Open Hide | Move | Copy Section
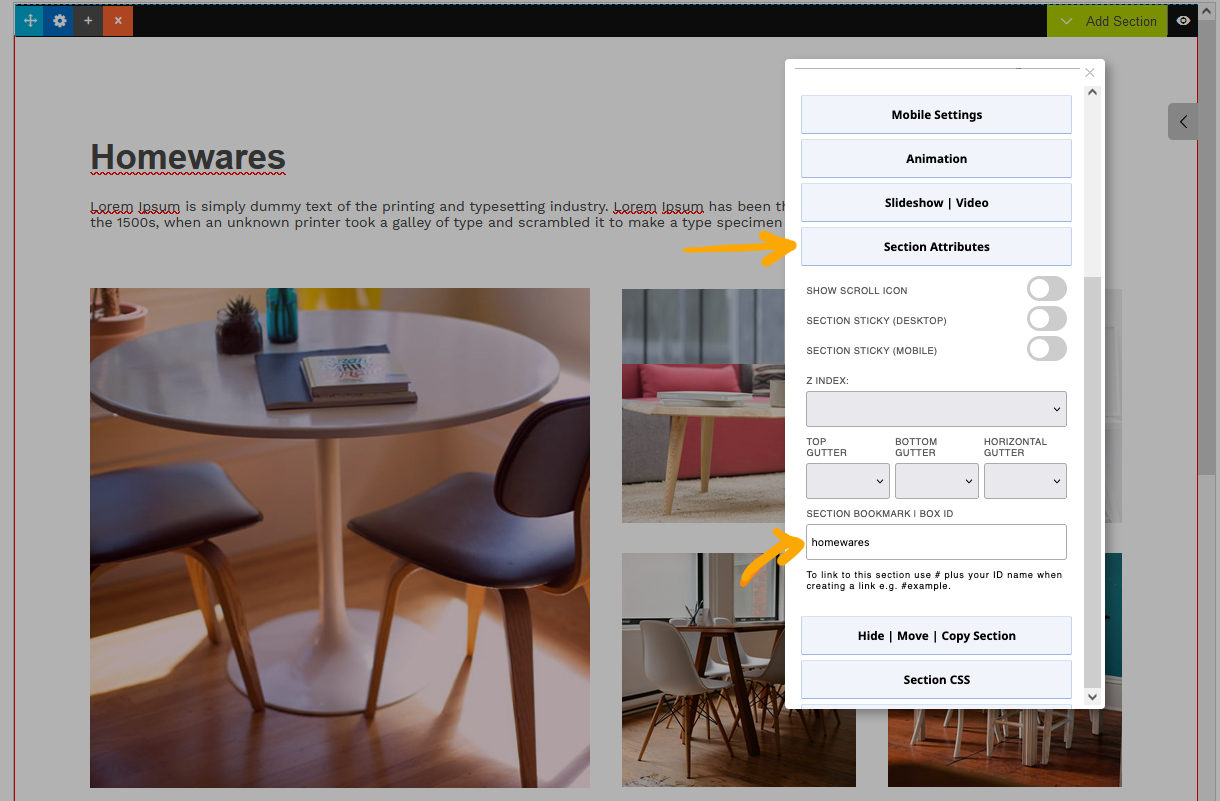The width and height of the screenshot is (1220, 801). tap(936, 636)
